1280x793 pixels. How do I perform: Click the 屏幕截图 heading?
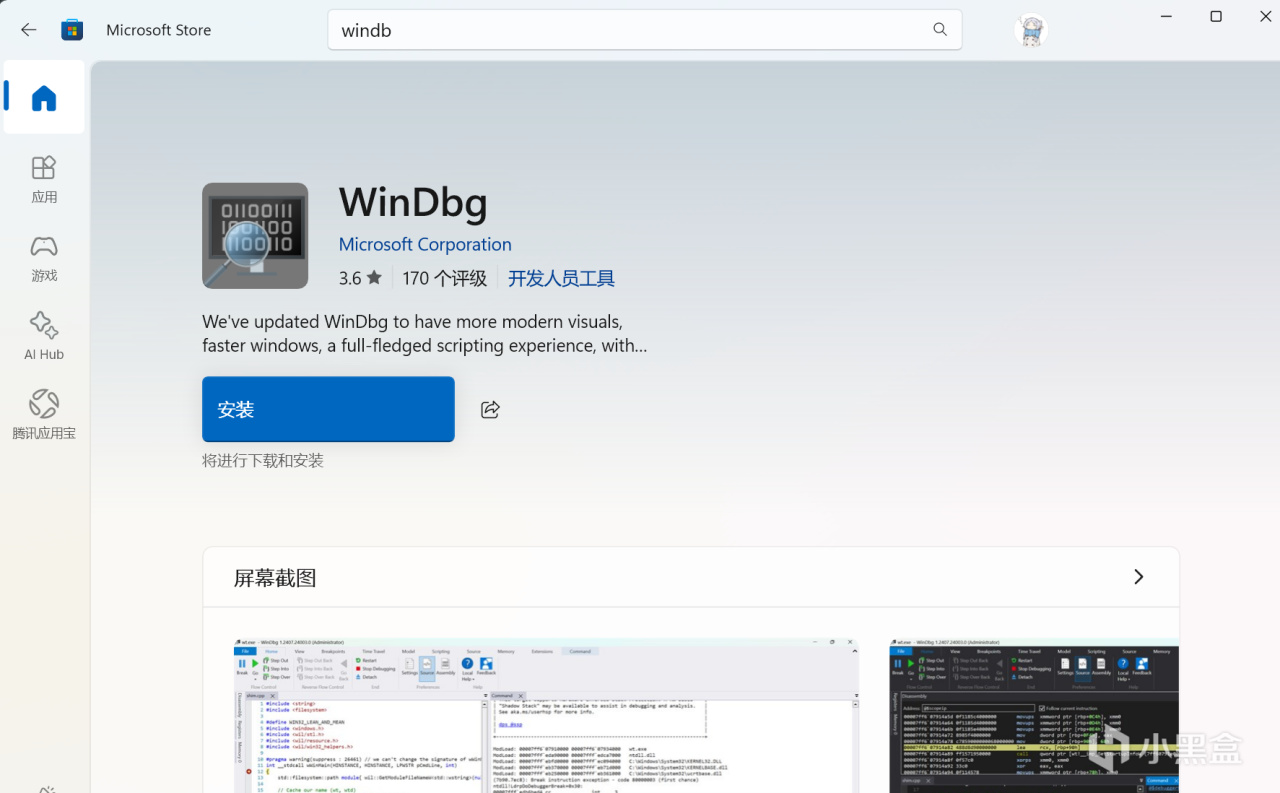pyautogui.click(x=275, y=578)
